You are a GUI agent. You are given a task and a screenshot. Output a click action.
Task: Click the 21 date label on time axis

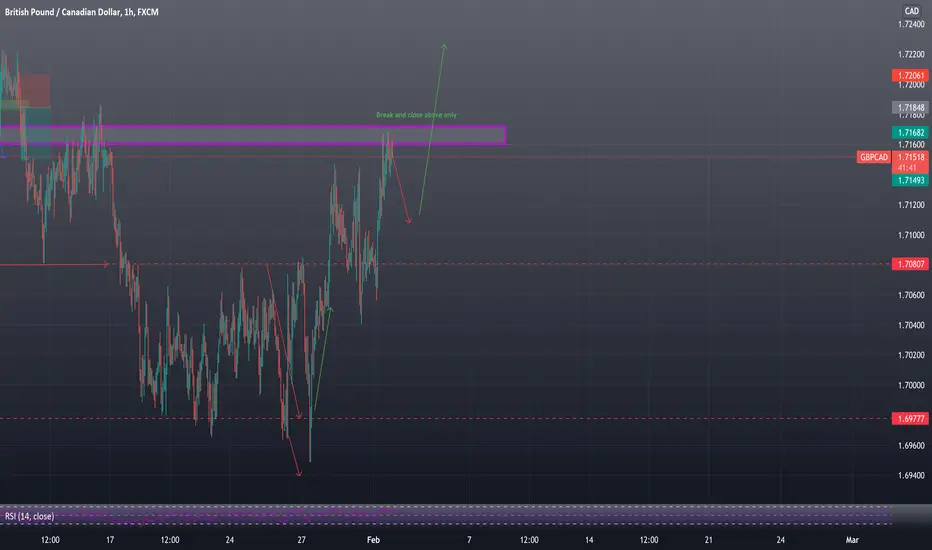(x=709, y=540)
